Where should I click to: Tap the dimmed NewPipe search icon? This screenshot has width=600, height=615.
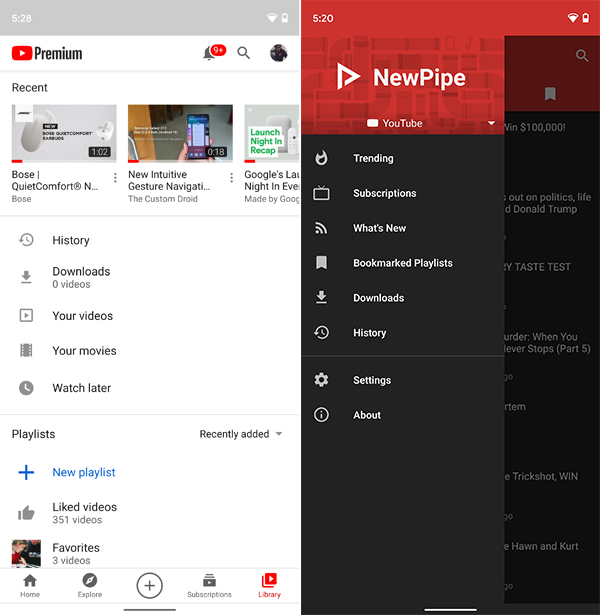(582, 56)
